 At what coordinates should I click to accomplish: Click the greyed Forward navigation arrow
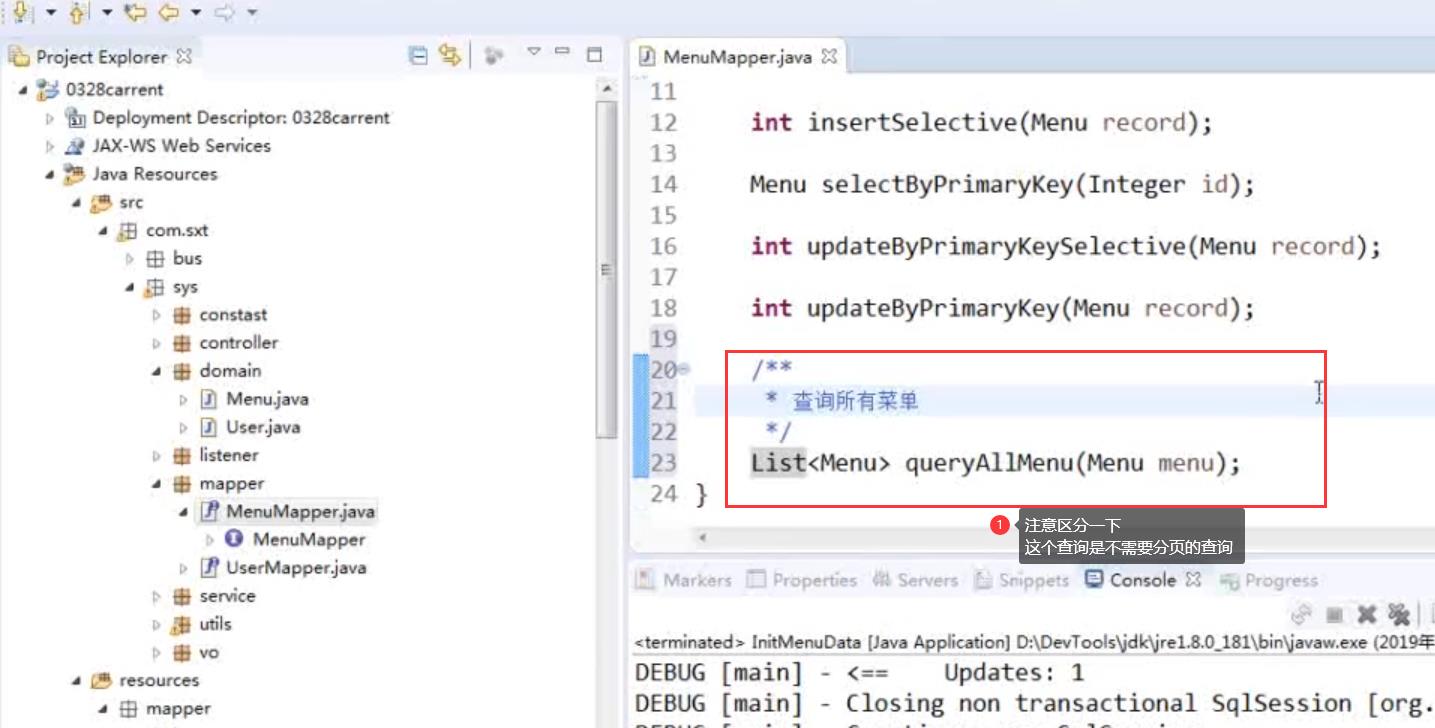[x=225, y=12]
